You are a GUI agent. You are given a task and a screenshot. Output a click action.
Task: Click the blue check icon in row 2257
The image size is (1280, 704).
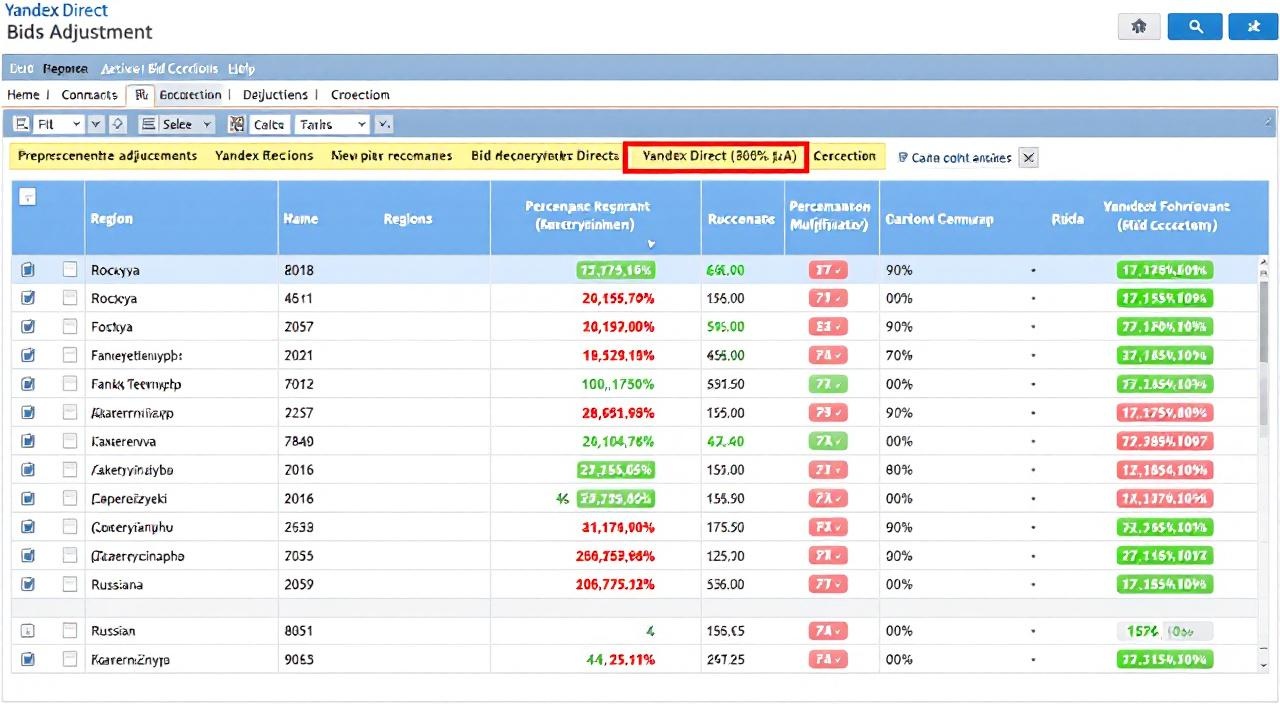(28, 412)
